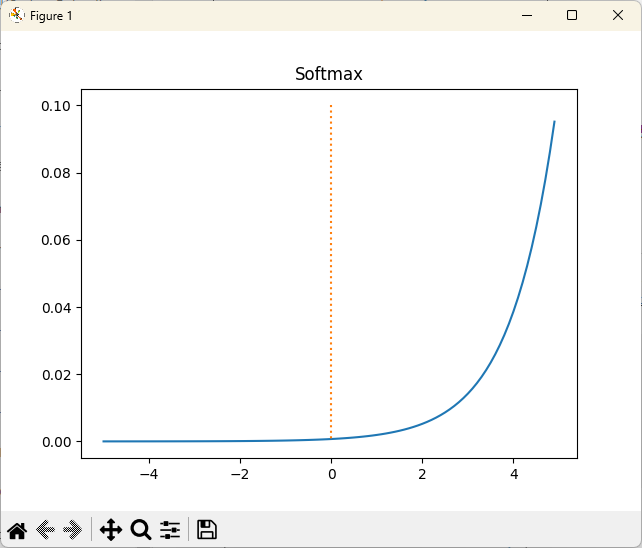Save the figure using the floppy disk icon
Image resolution: width=642 pixels, height=548 pixels.
tap(207, 530)
